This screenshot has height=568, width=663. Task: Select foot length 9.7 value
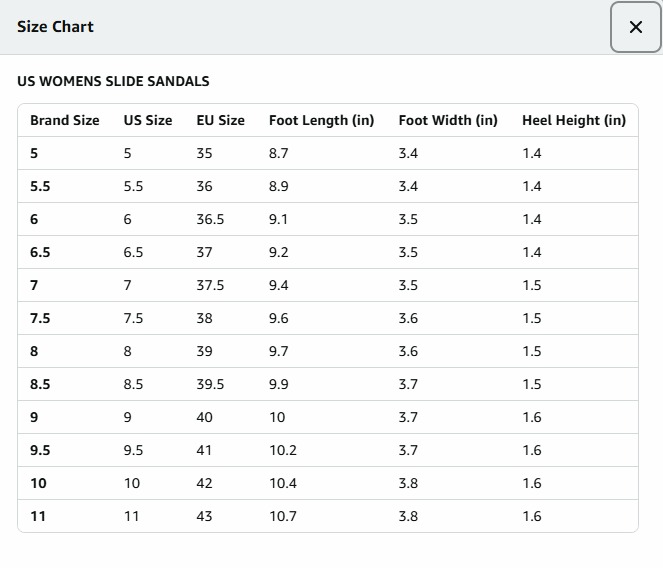[x=279, y=351]
